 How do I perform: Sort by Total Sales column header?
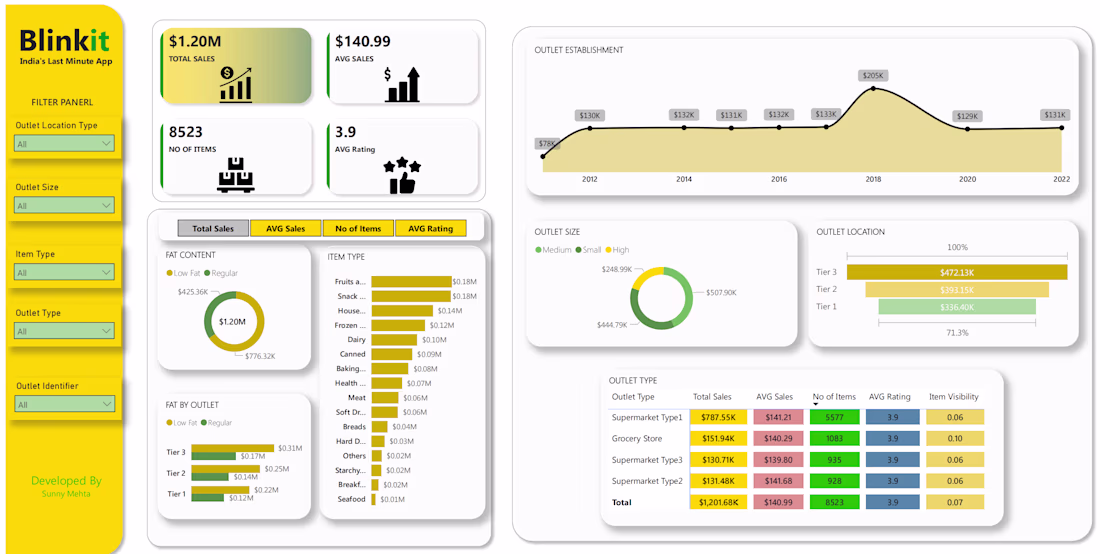point(712,397)
